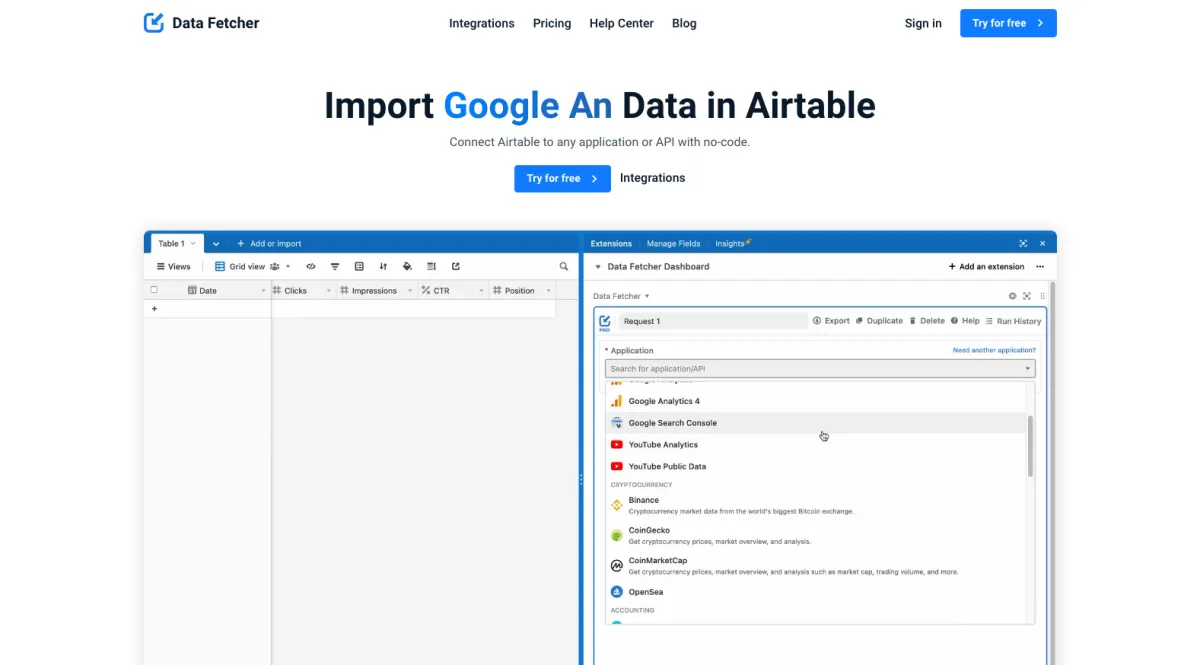The image size is (1200, 665).
Task: Click the hero Try for free button
Action: [x=562, y=178]
